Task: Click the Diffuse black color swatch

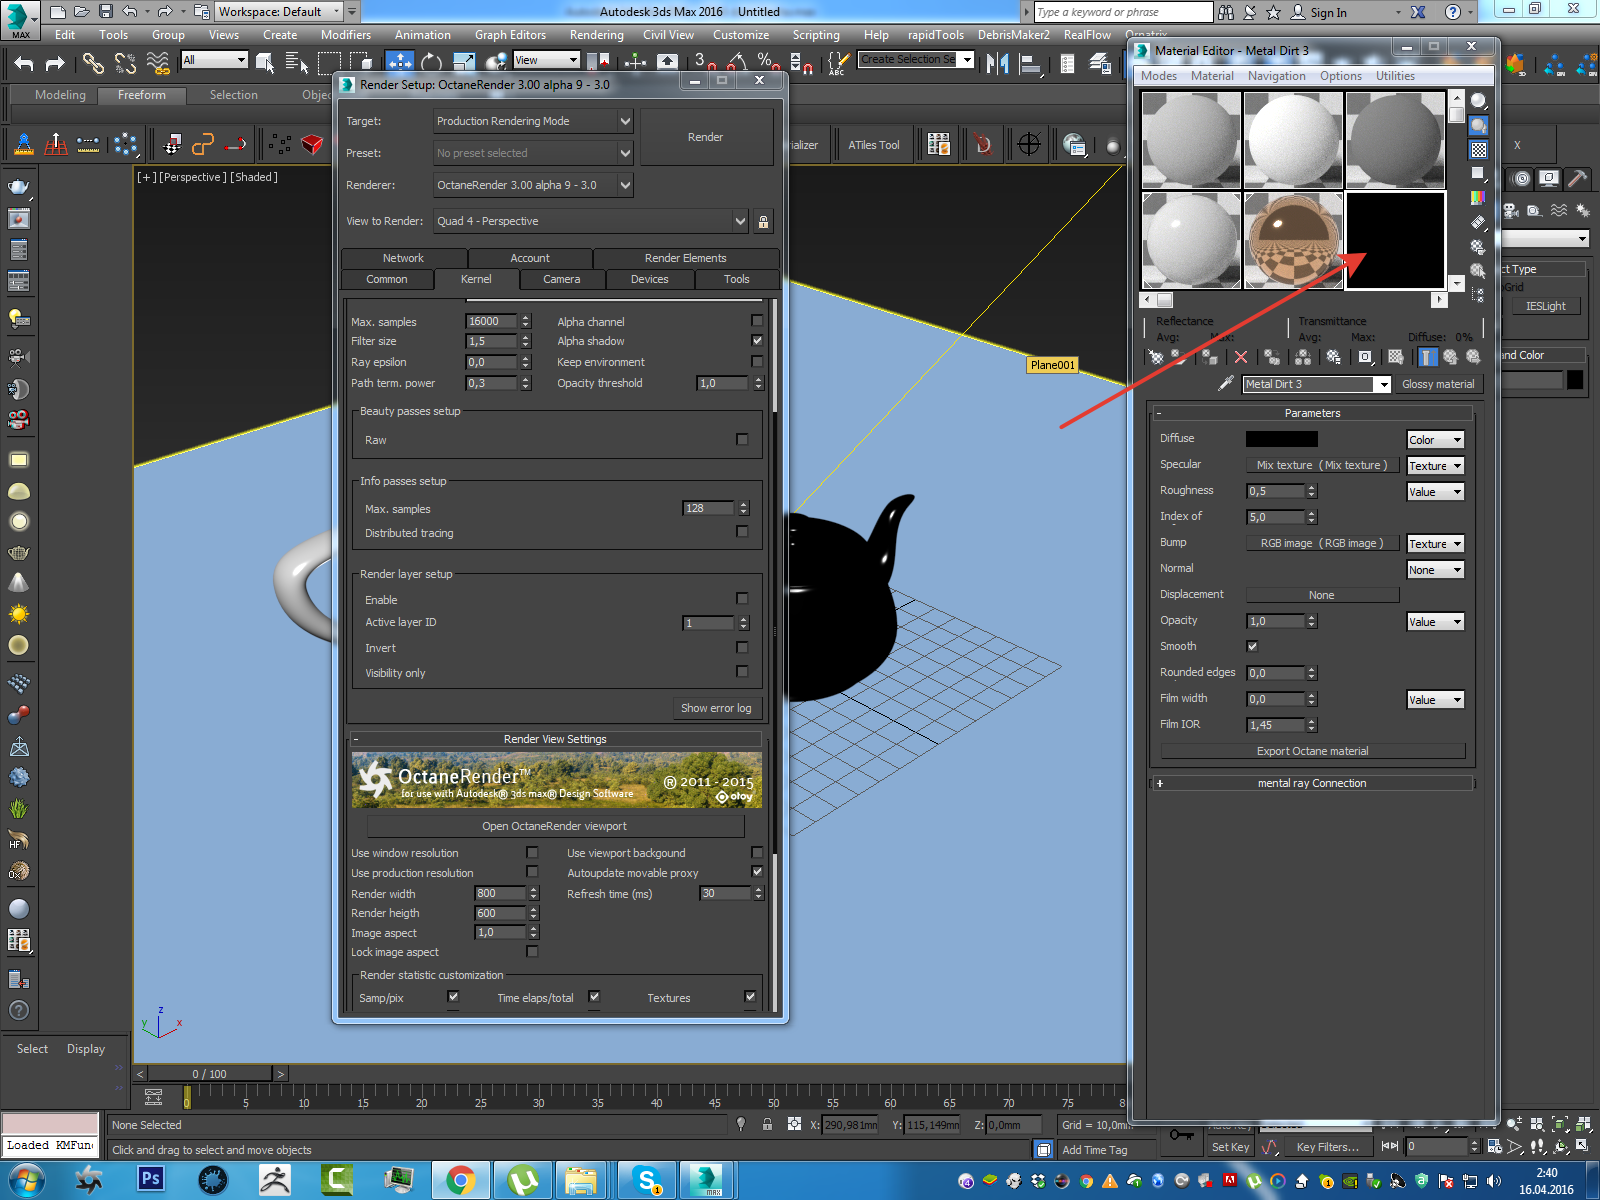Action: click(x=1282, y=439)
